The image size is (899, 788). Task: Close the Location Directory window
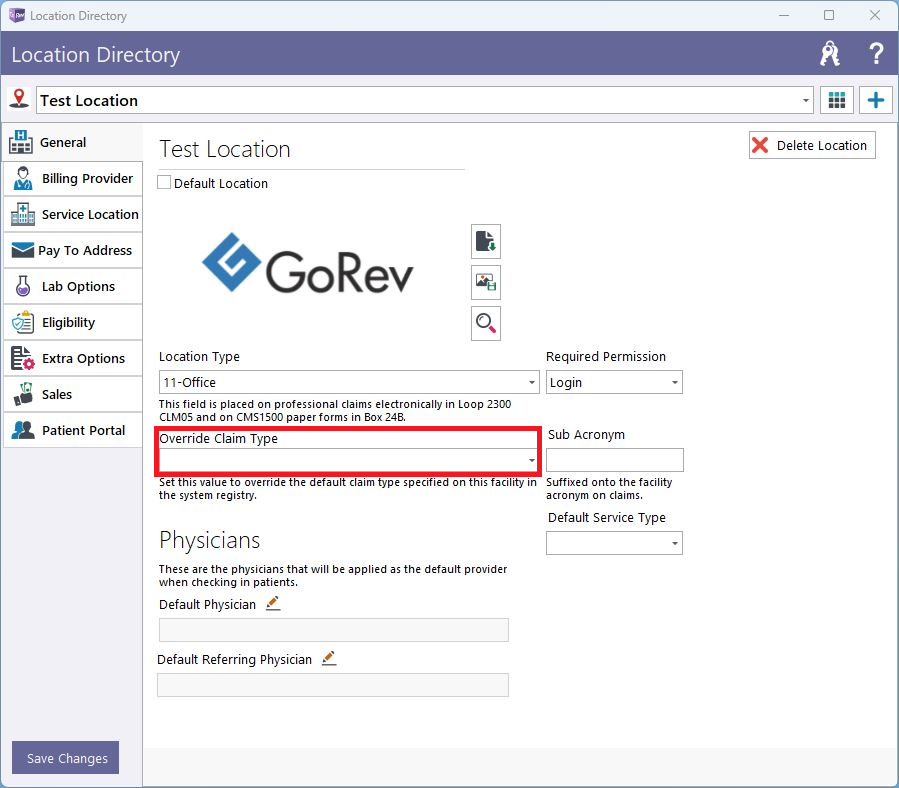874,15
